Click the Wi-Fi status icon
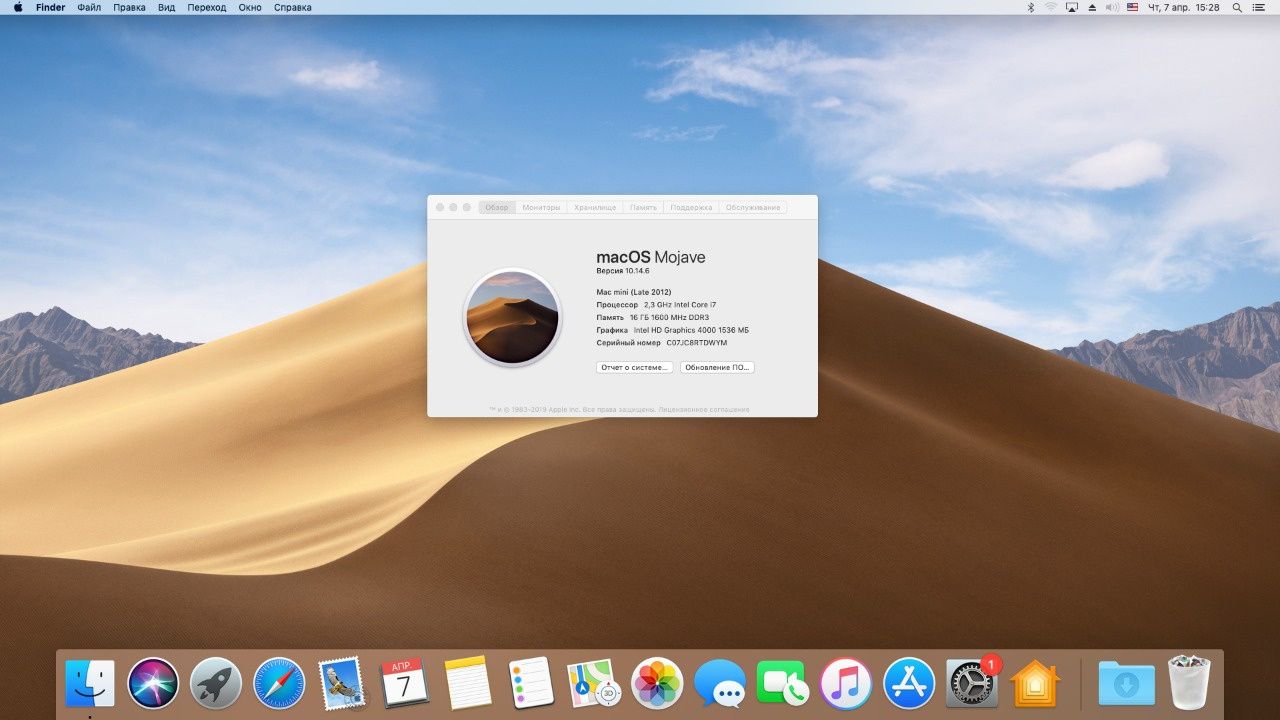The height and width of the screenshot is (720, 1280). (x=1051, y=7)
